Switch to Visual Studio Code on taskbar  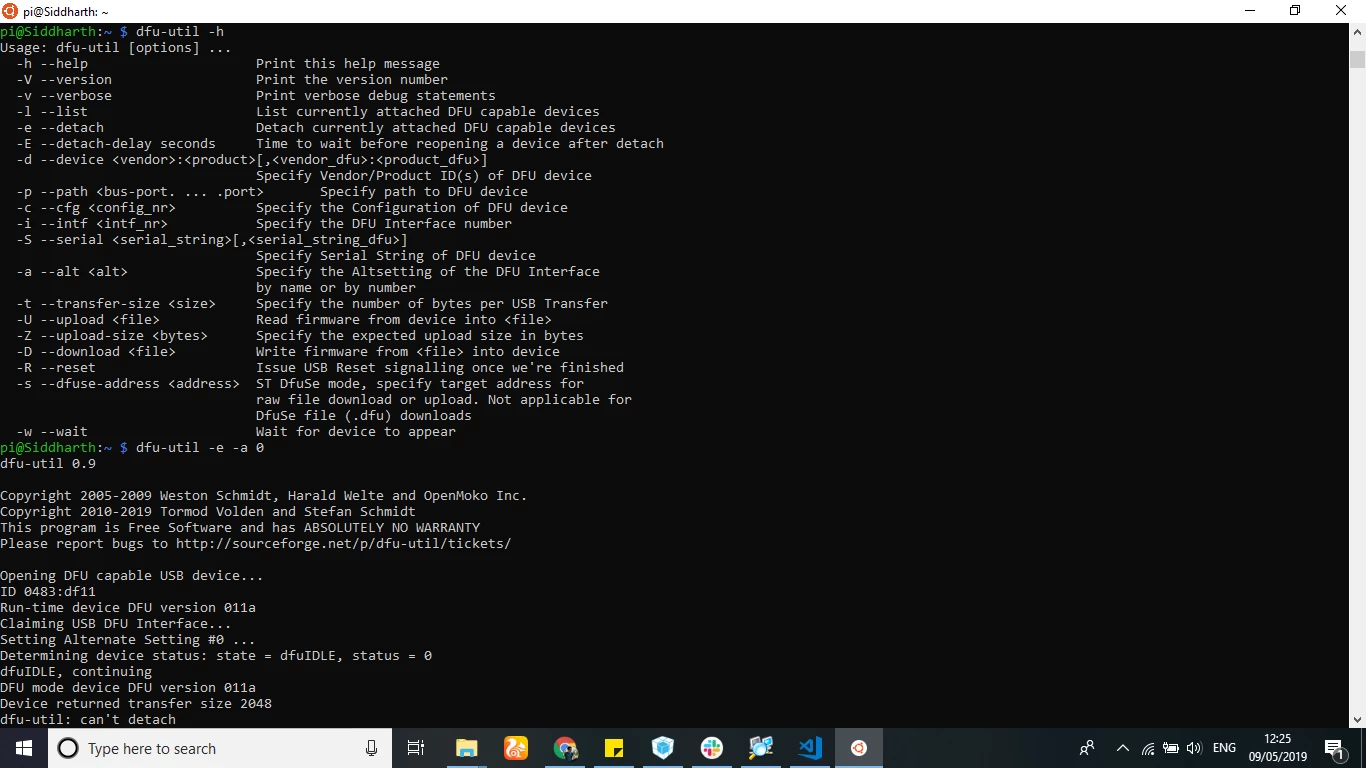810,748
